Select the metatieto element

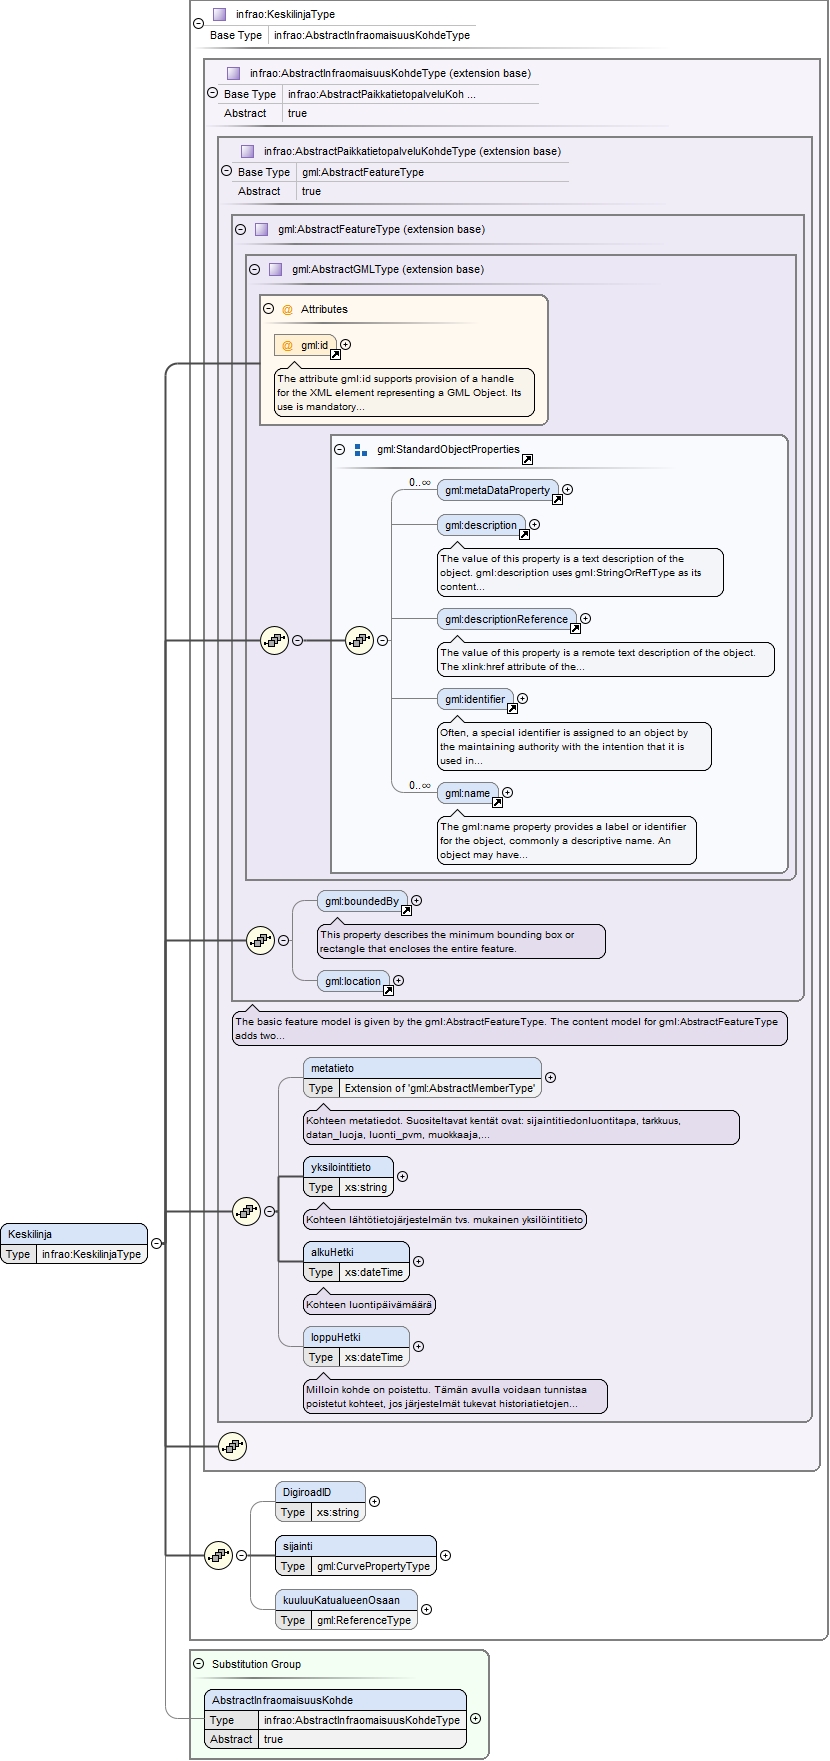tap(422, 1078)
